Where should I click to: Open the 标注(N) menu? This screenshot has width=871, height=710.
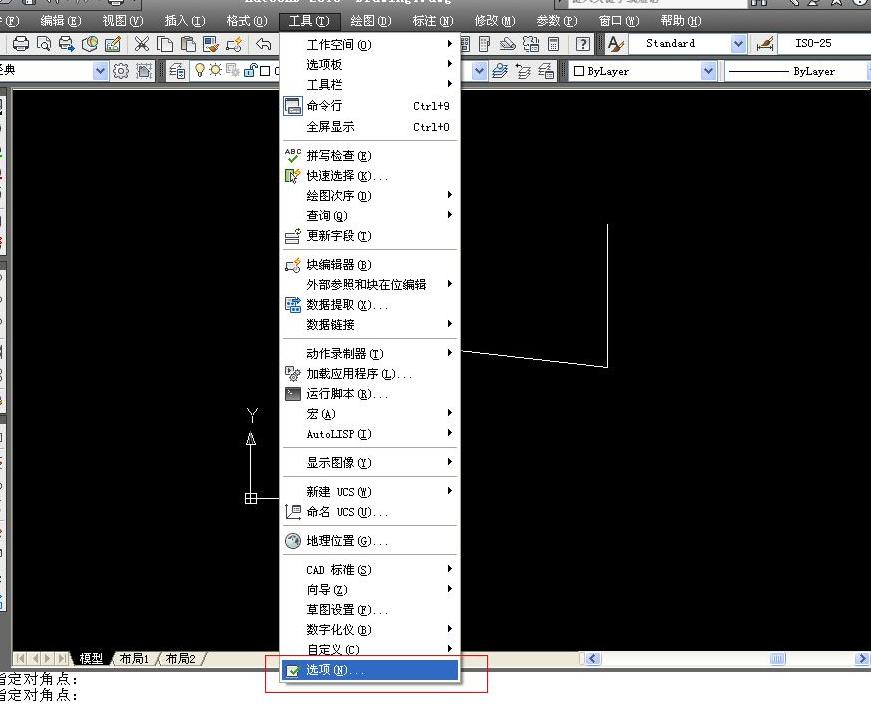pos(433,21)
